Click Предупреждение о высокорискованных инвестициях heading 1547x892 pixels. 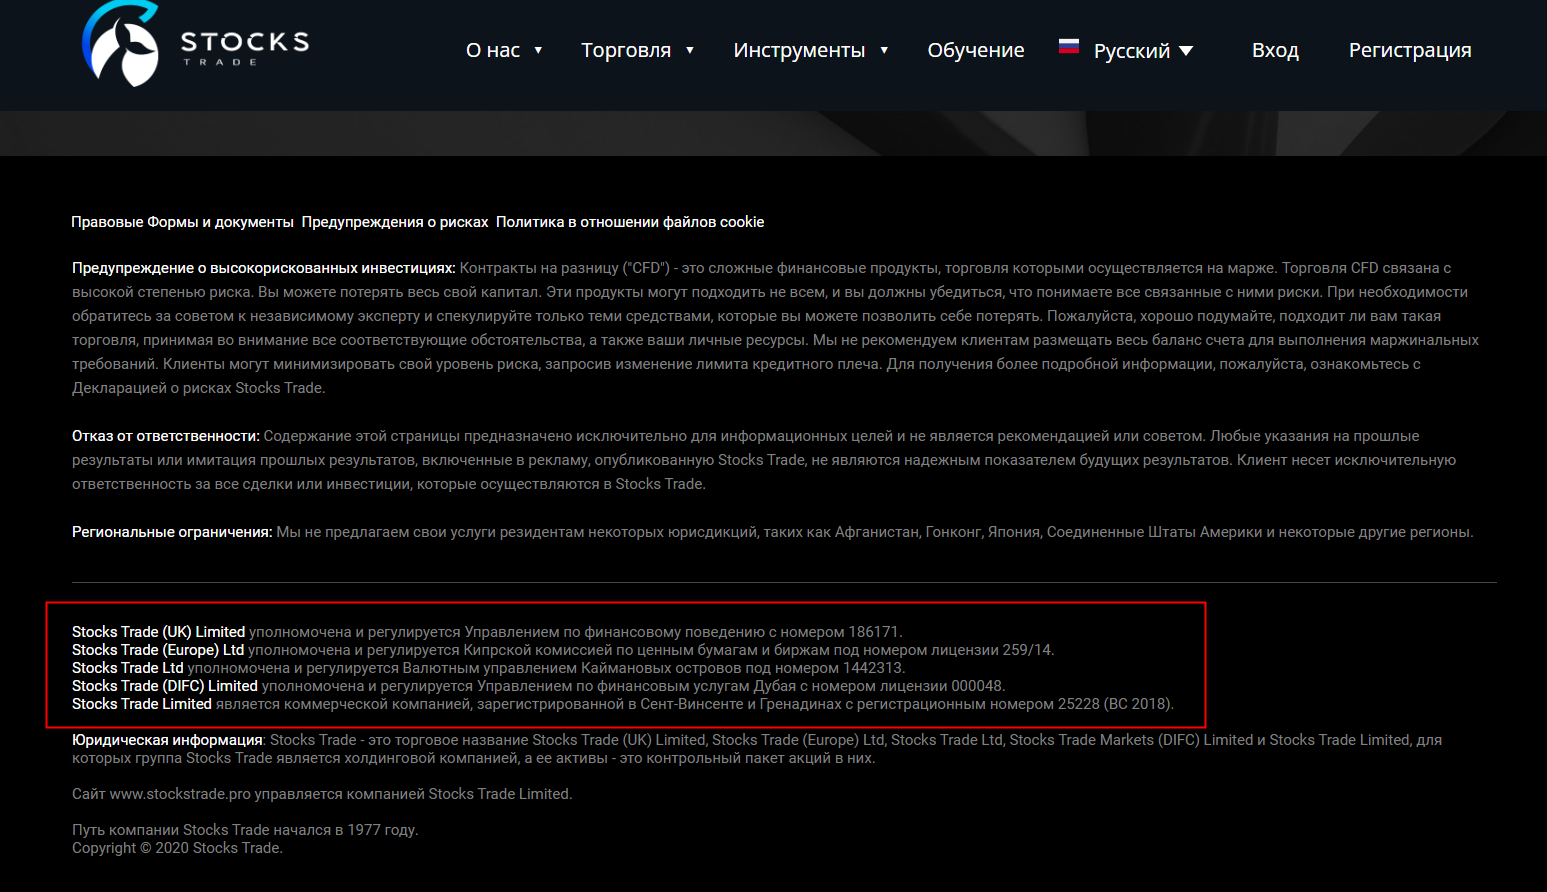click(264, 268)
